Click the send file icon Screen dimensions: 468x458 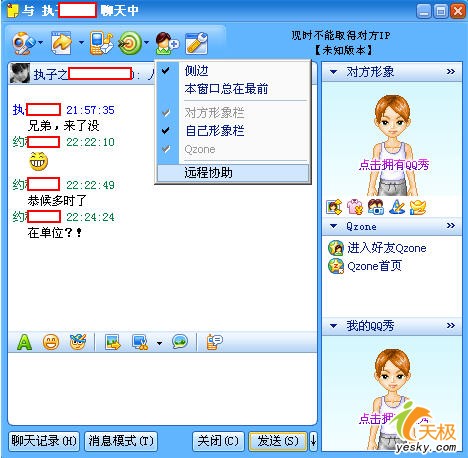pyautogui.click(x=61, y=43)
